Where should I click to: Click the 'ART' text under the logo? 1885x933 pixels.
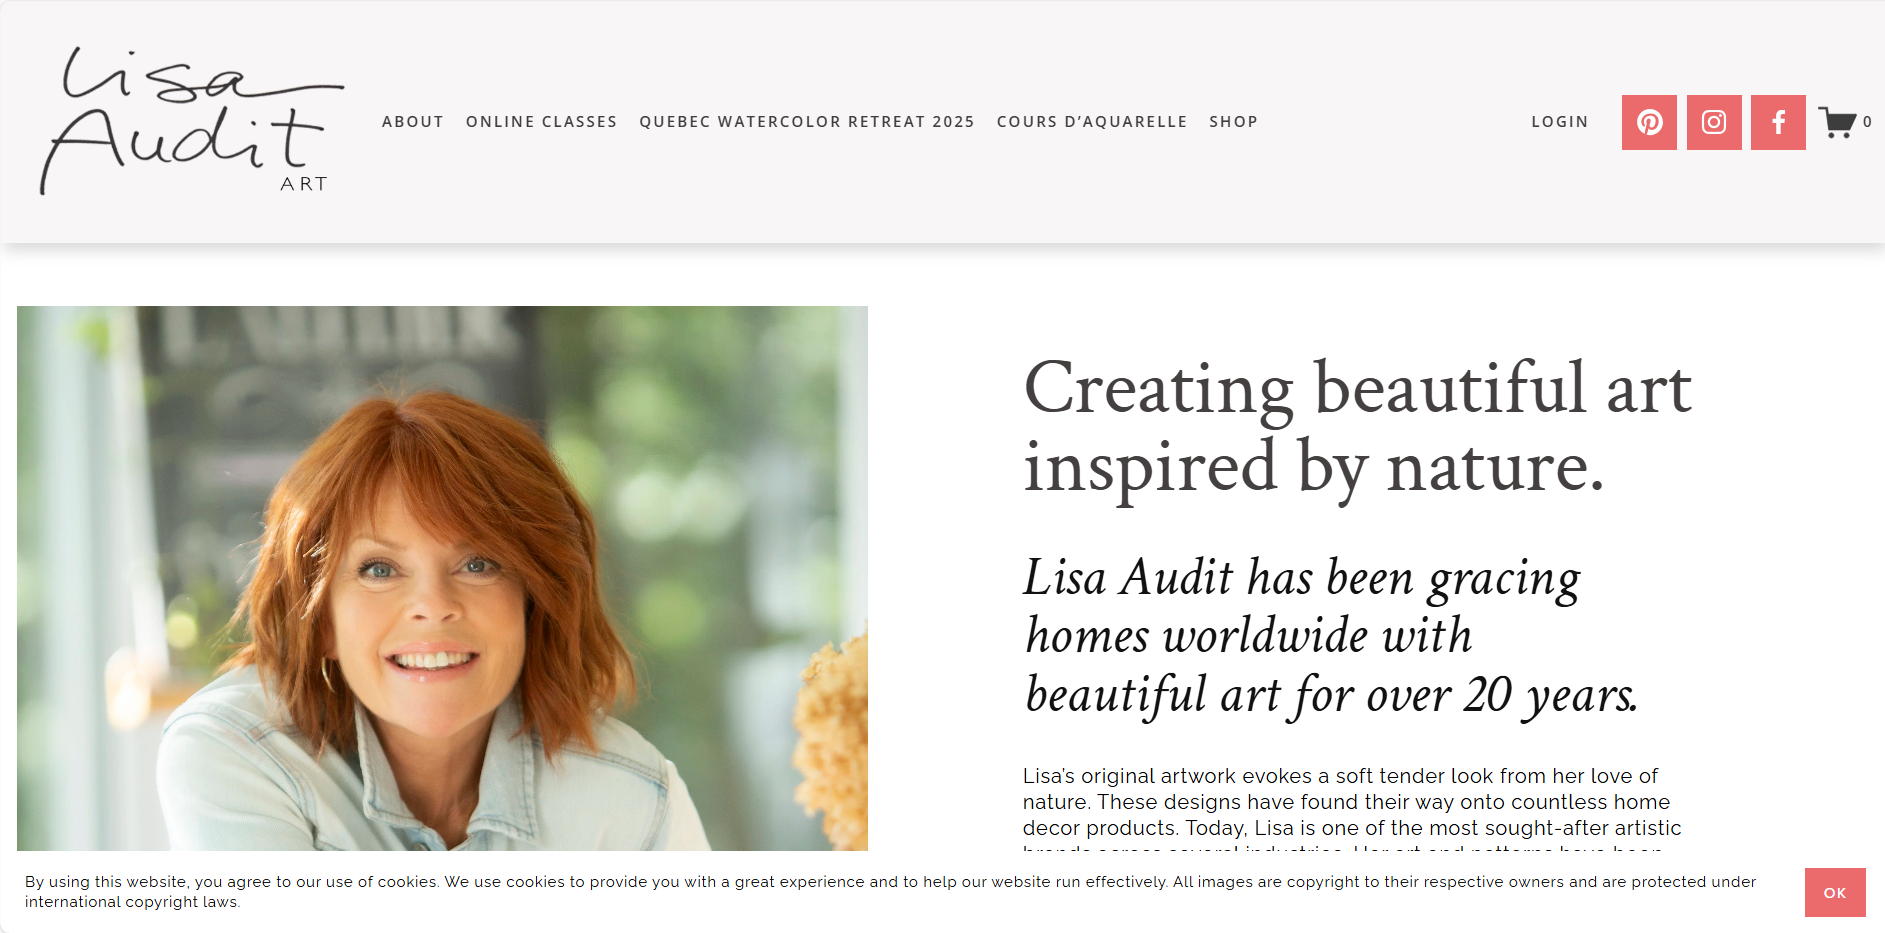(x=303, y=184)
